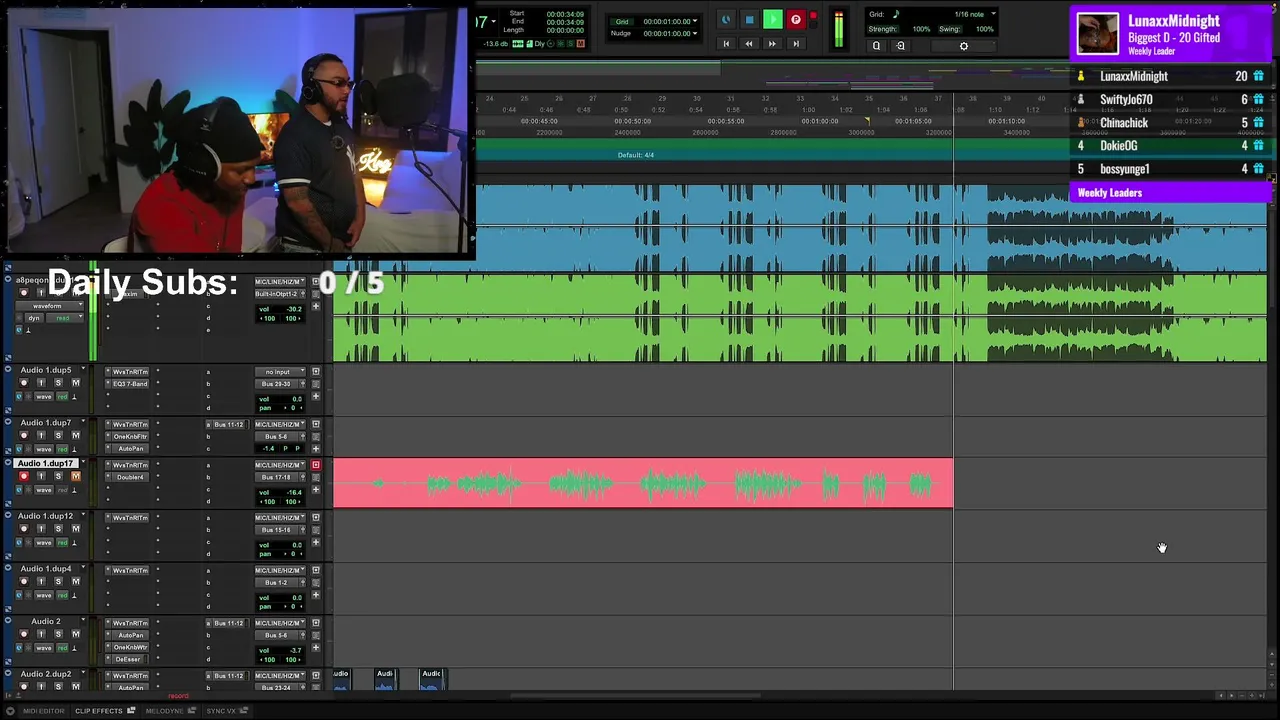Select Bus 29-30 output on Audio 1.dup5
Viewport: 1280px width, 720px height.
coord(277,384)
